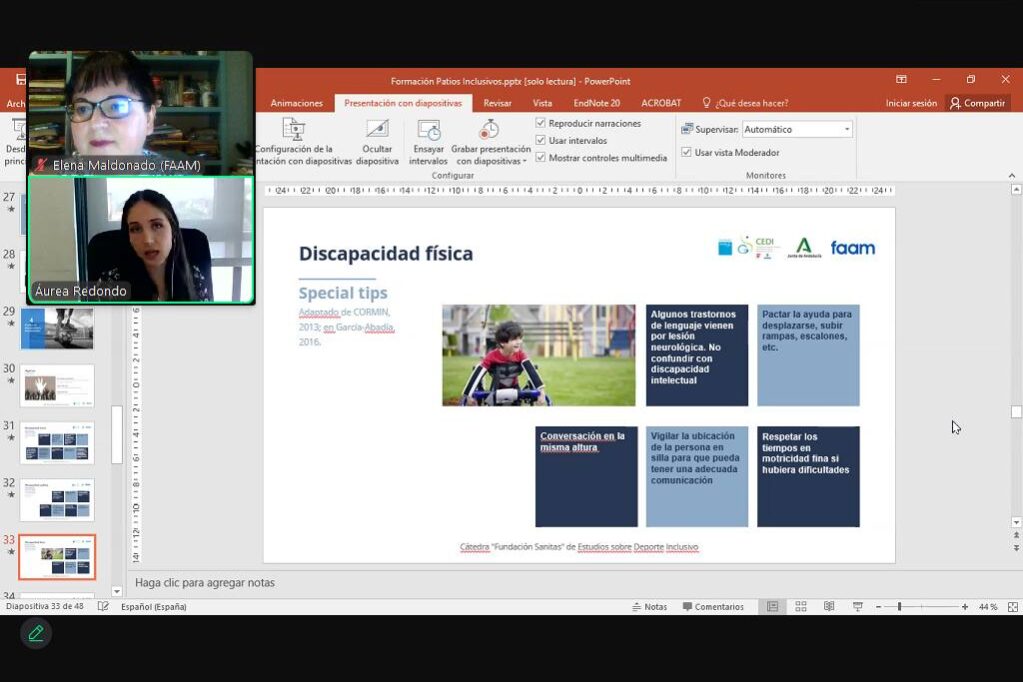Click fit slide to window icon
This screenshot has width=1023, height=682.
click(1012, 606)
